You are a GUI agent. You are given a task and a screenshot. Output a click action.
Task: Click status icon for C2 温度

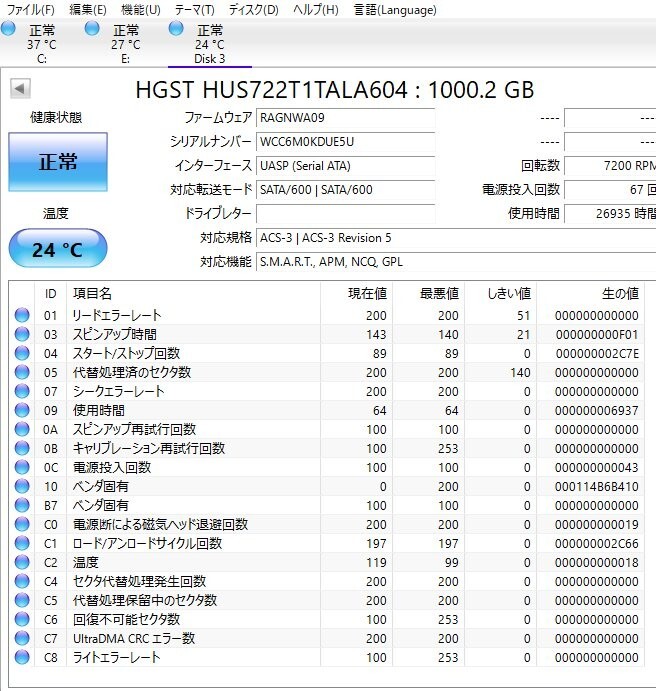[22, 562]
